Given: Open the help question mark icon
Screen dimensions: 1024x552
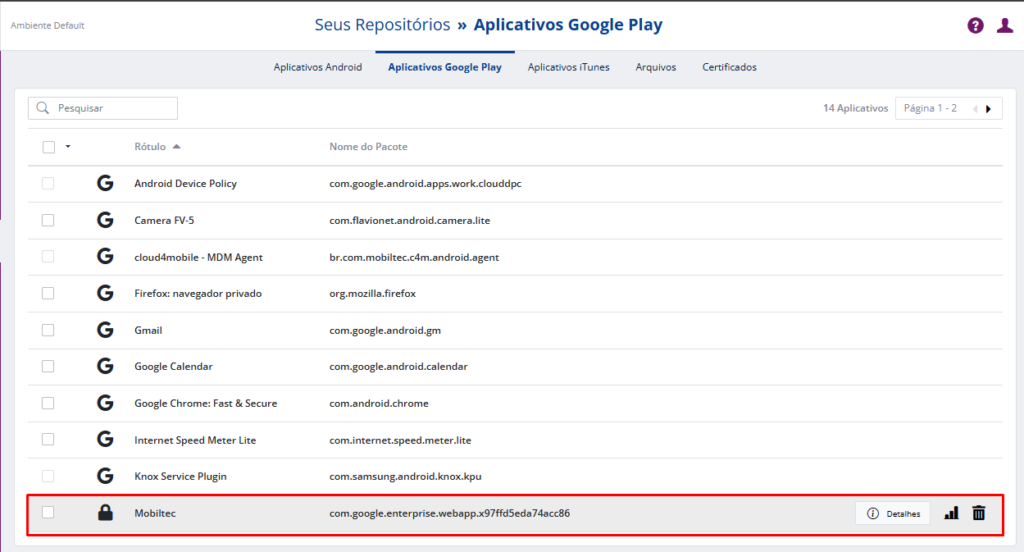Looking at the screenshot, I should (975, 25).
